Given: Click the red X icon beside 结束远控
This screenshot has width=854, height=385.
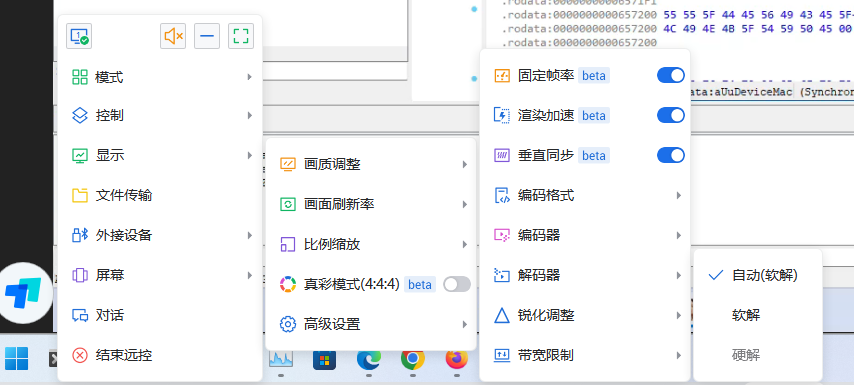Looking at the screenshot, I should [x=80, y=356].
